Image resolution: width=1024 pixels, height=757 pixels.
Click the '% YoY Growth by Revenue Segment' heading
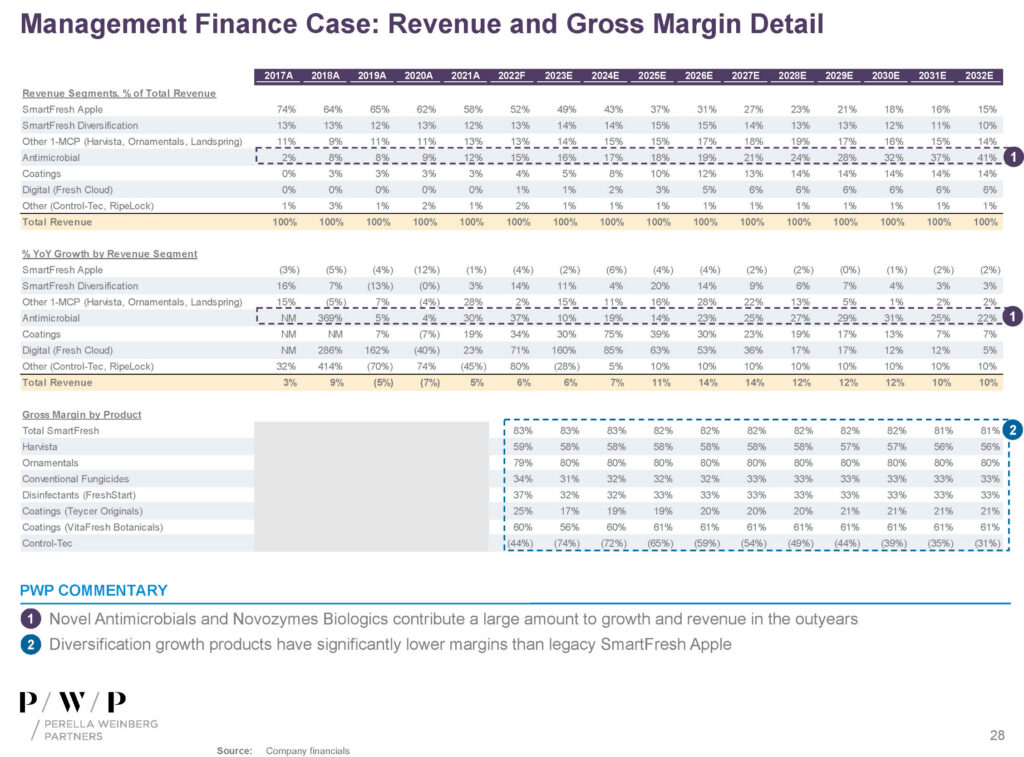click(110, 254)
